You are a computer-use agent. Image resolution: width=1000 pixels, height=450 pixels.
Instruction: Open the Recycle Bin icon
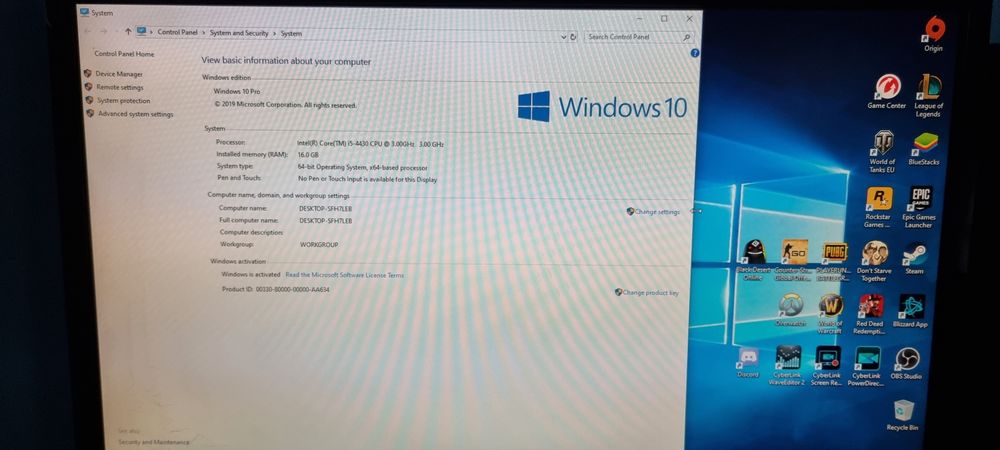click(x=902, y=415)
